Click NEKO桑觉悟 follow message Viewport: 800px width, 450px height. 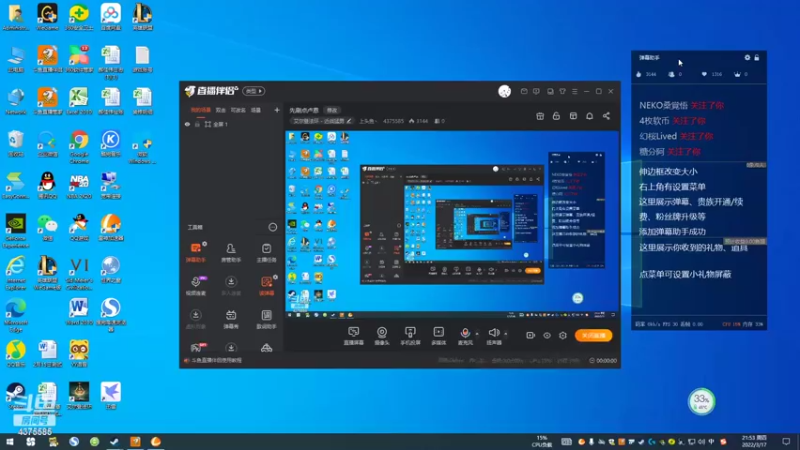pyautogui.click(x=682, y=106)
